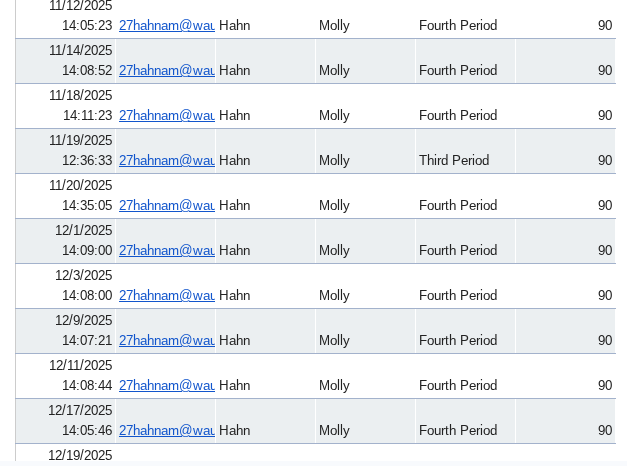Click the email link beside timestamp 14:07:21
The width and height of the screenshot is (627, 466).
[166, 341]
